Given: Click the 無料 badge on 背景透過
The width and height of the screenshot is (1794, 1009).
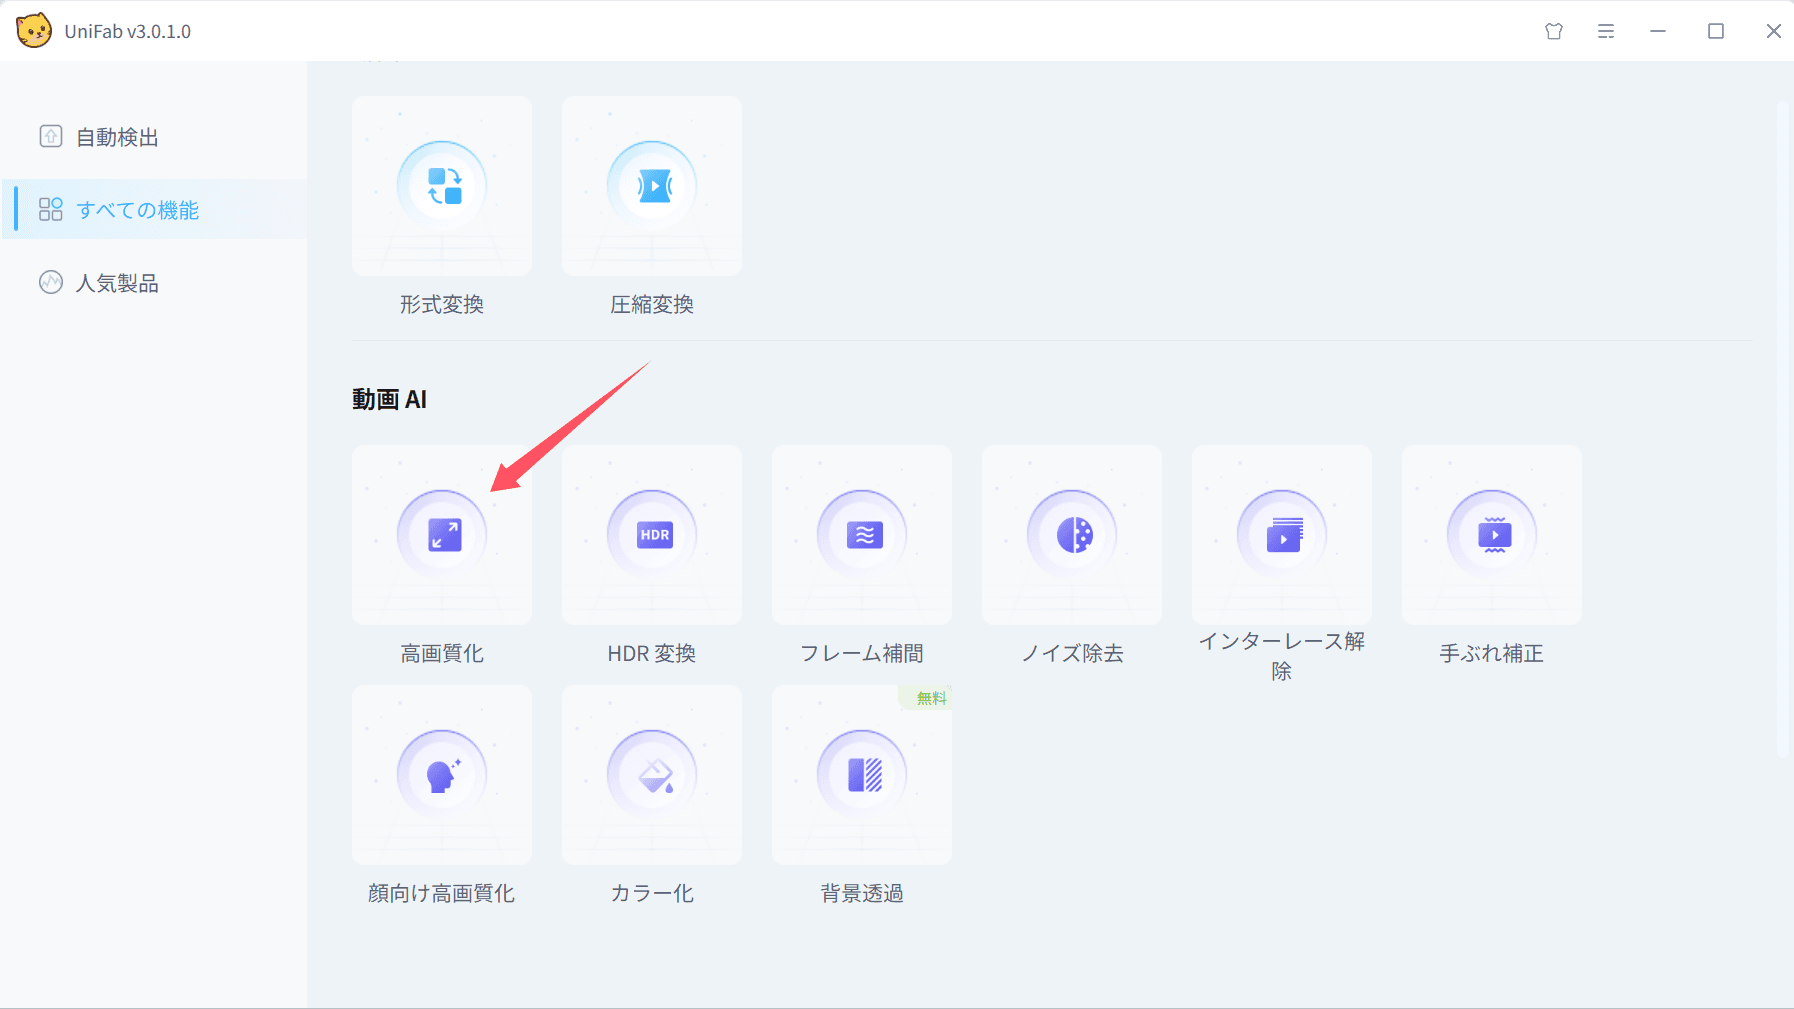Looking at the screenshot, I should pos(930,698).
